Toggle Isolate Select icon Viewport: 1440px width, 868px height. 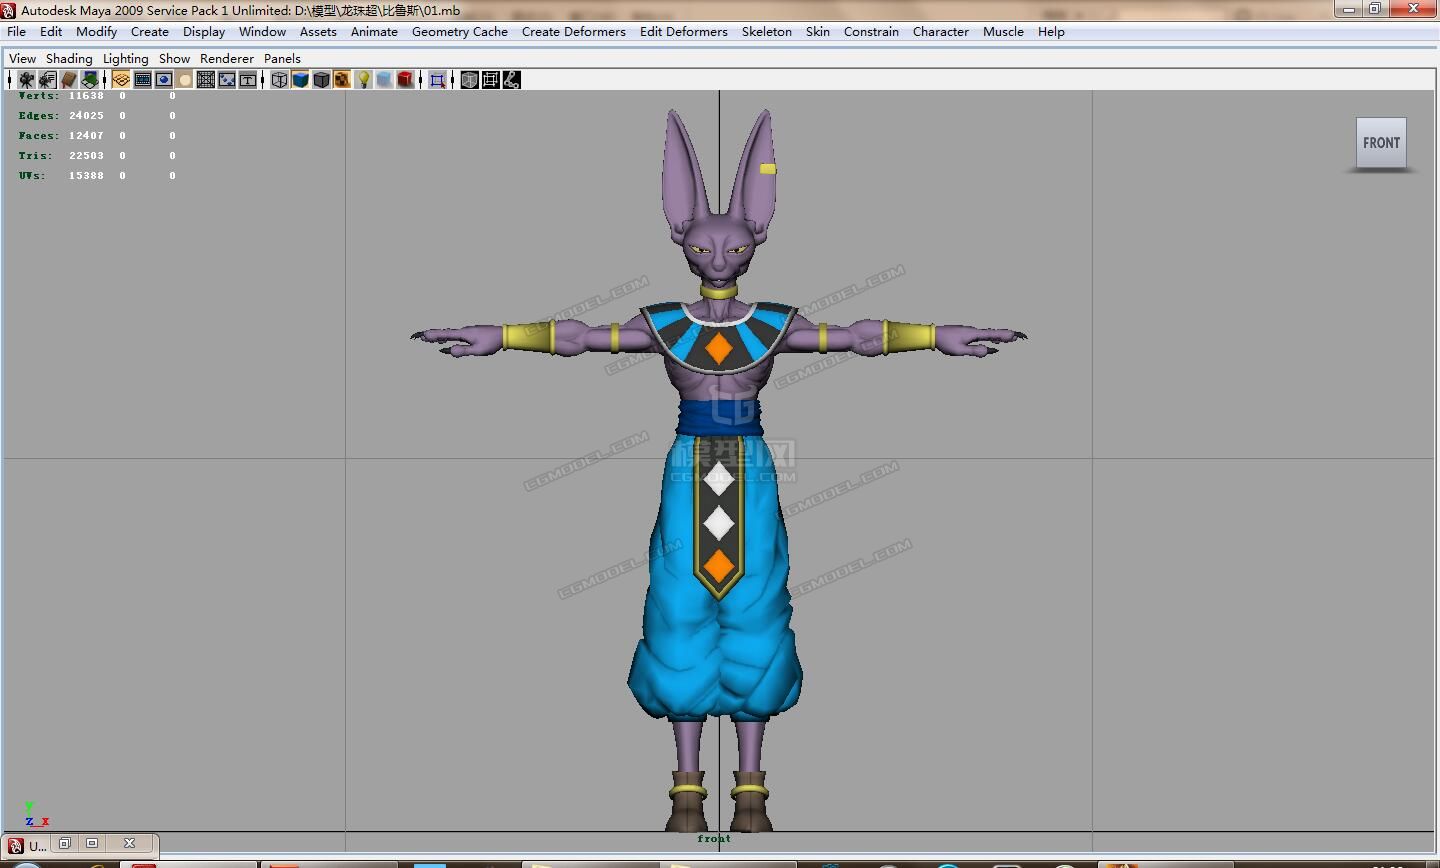click(x=438, y=80)
